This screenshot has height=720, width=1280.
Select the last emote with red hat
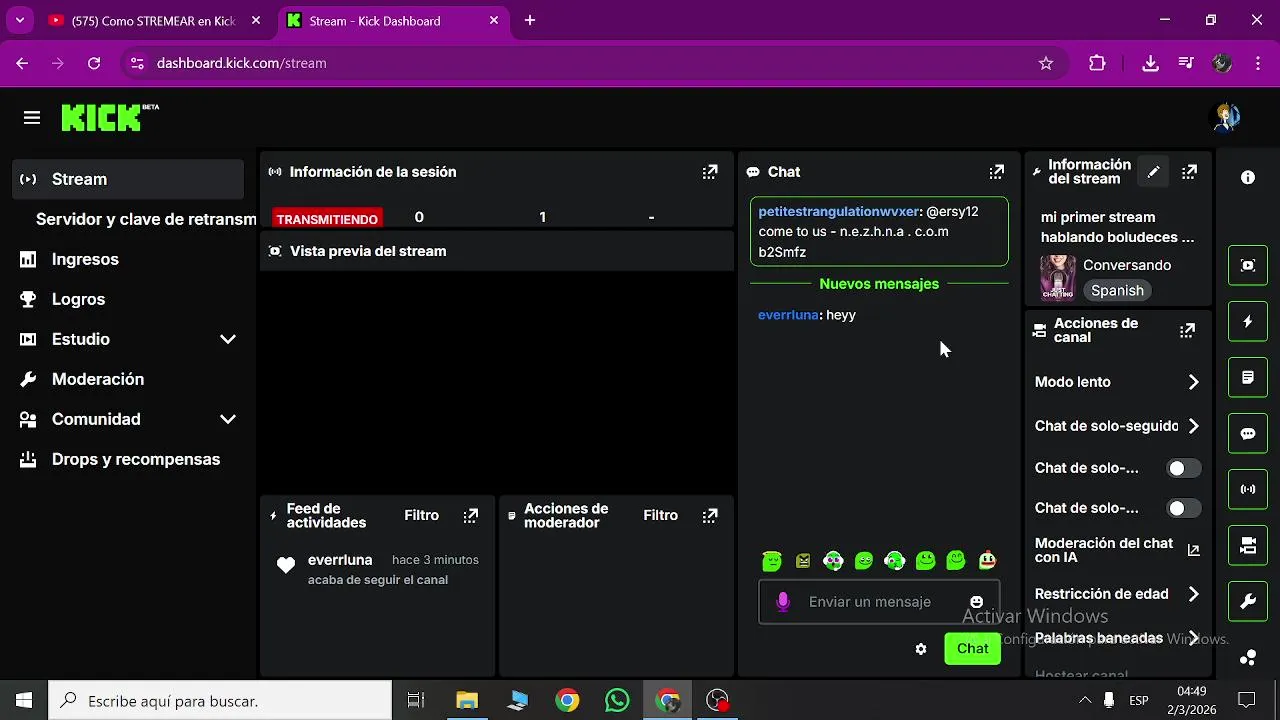click(988, 561)
